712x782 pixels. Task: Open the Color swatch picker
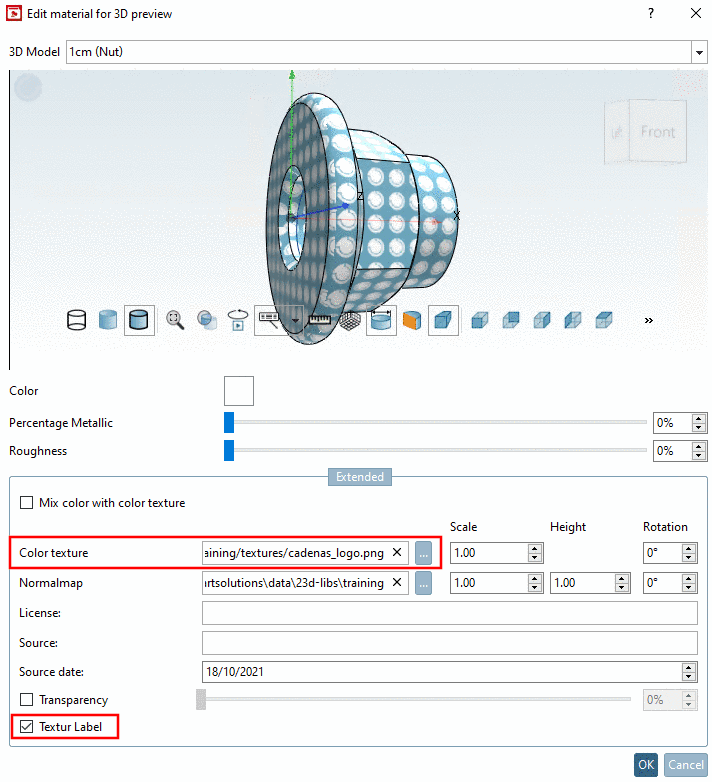pos(239,391)
